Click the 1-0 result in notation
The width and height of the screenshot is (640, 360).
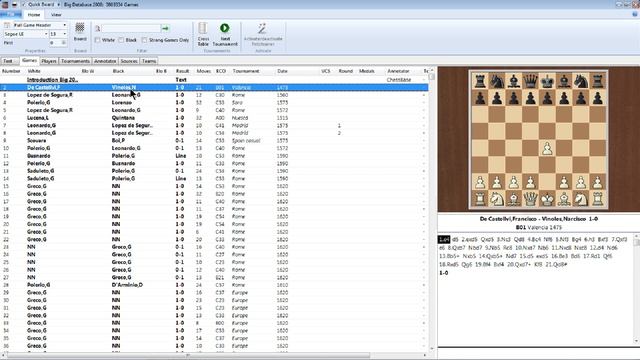click(x=444, y=273)
